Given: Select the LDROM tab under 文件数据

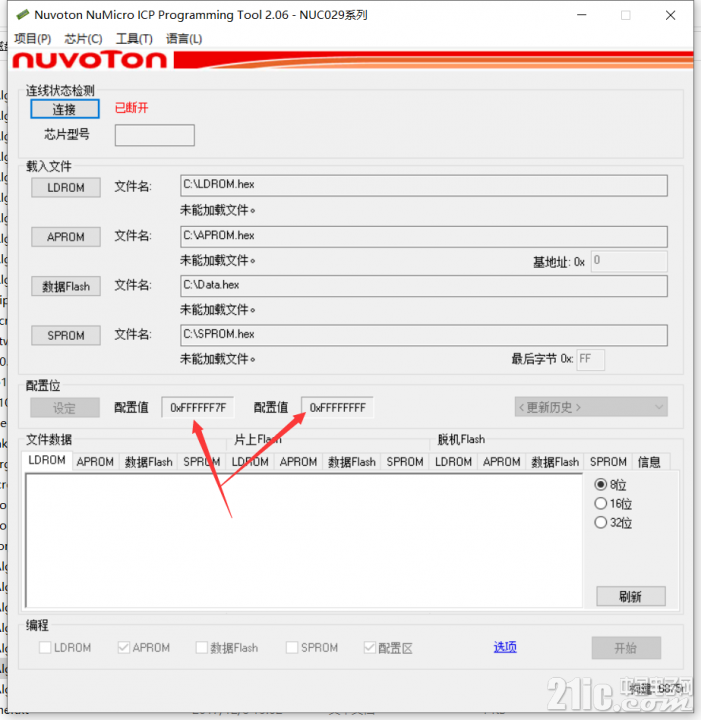Looking at the screenshot, I should (47, 461).
